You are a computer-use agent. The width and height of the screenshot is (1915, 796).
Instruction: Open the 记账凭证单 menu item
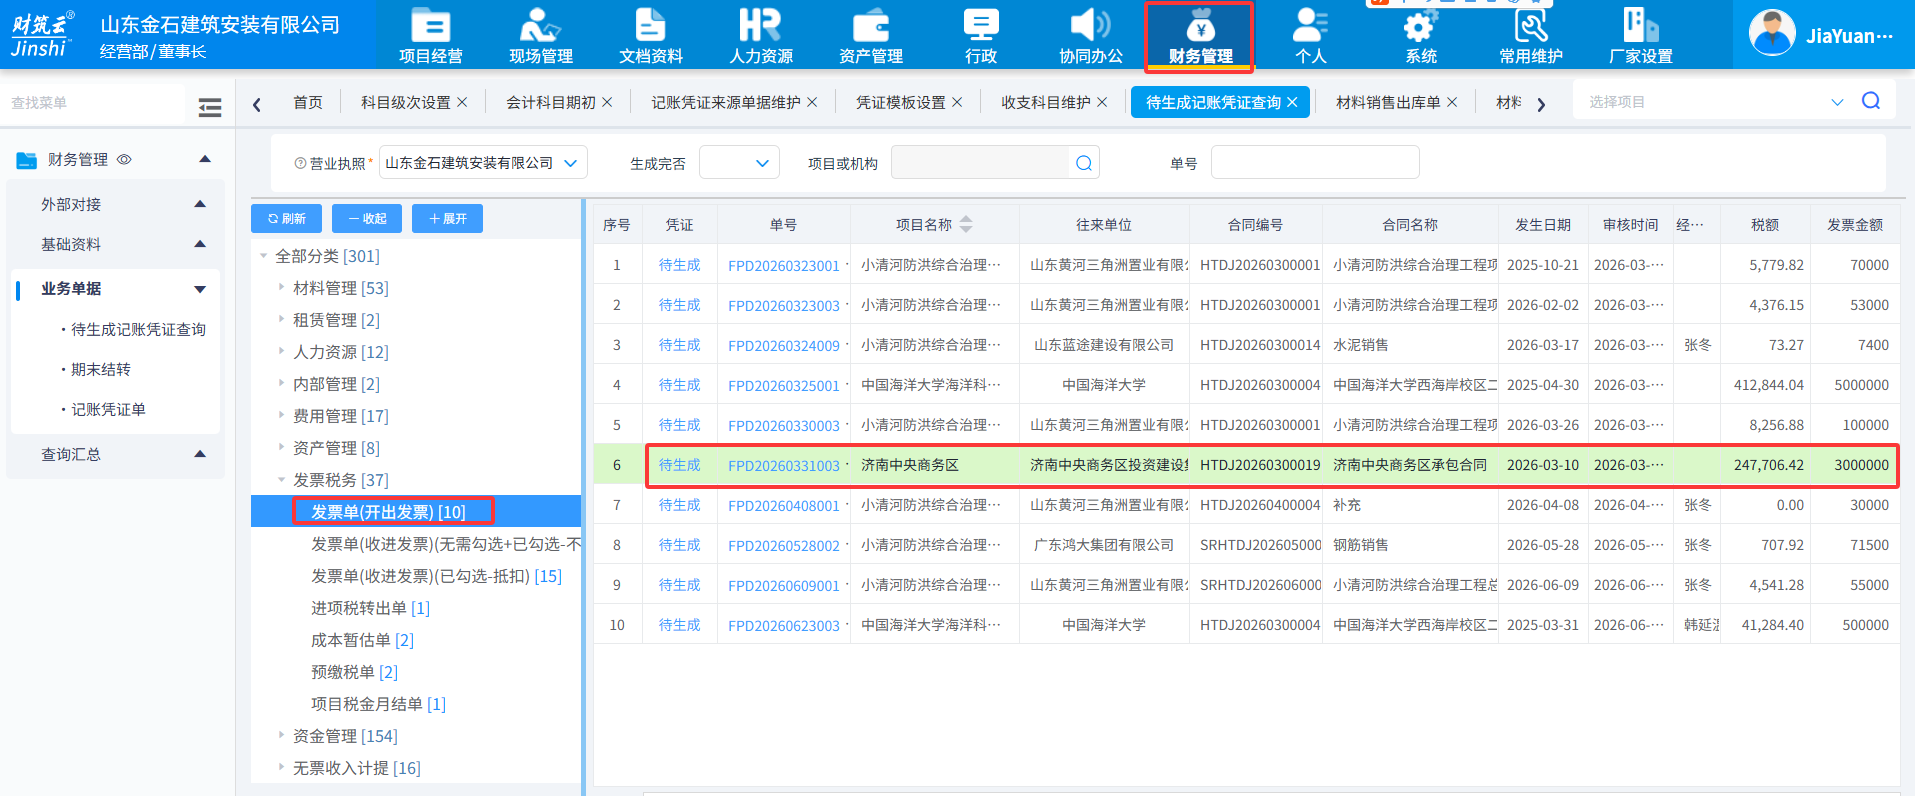(x=108, y=409)
